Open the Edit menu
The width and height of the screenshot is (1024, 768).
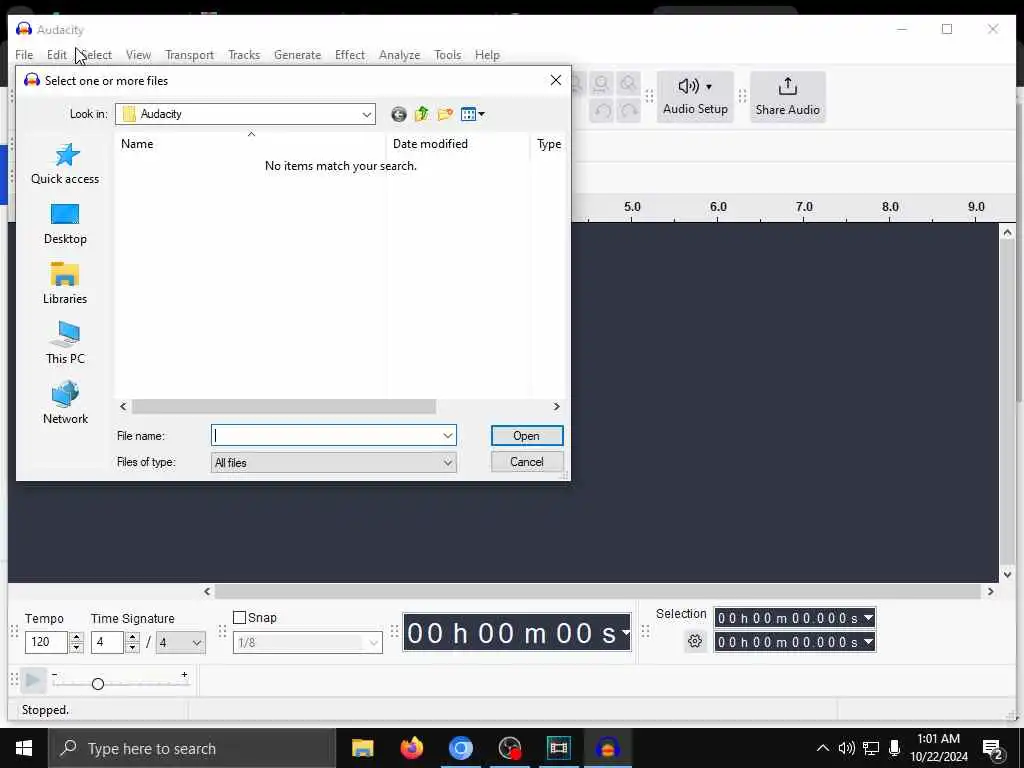[x=57, y=55]
